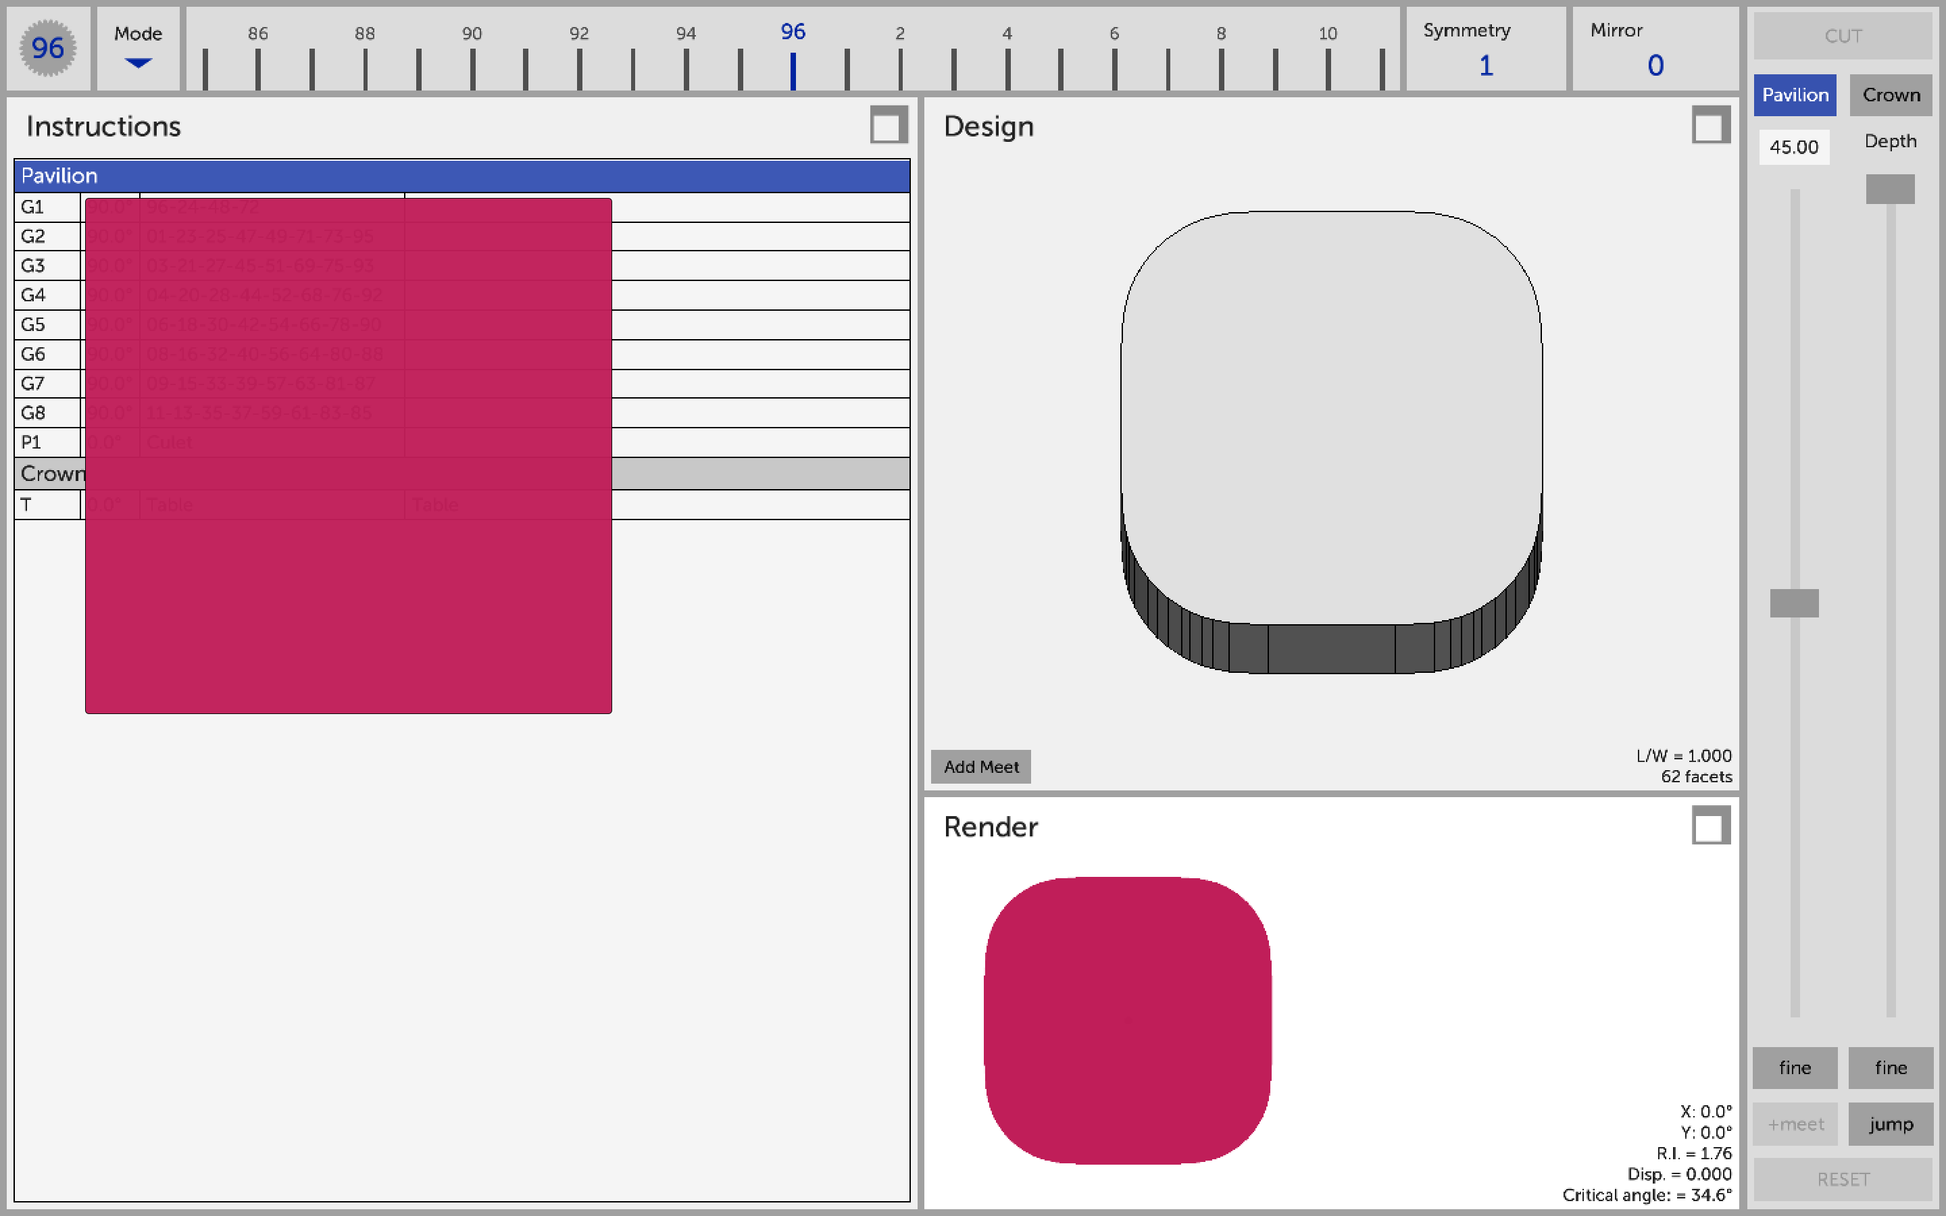Click the 62 facets readout

(1696, 777)
